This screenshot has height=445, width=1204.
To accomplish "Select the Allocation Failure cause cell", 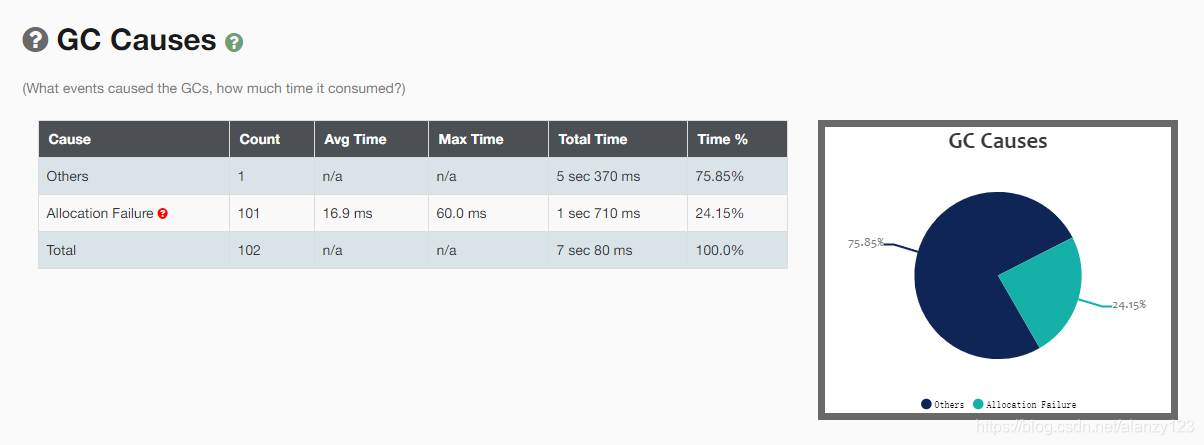I will [x=134, y=213].
